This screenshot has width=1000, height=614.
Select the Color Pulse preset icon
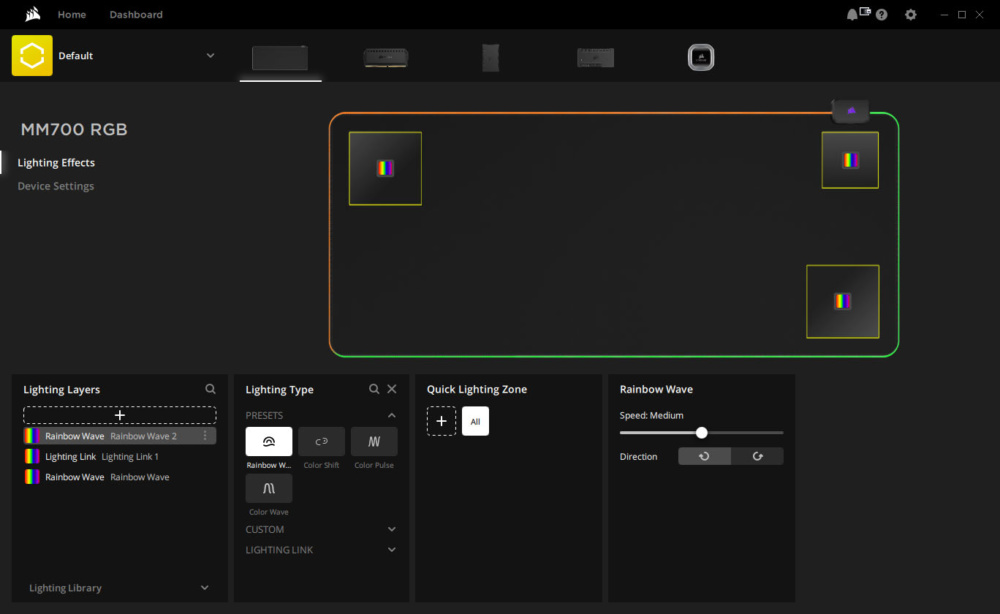(374, 441)
